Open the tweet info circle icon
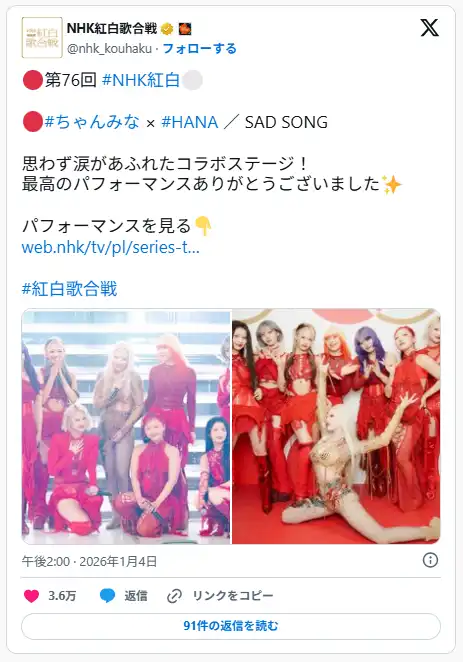This screenshot has height=662, width=463. tap(430, 560)
